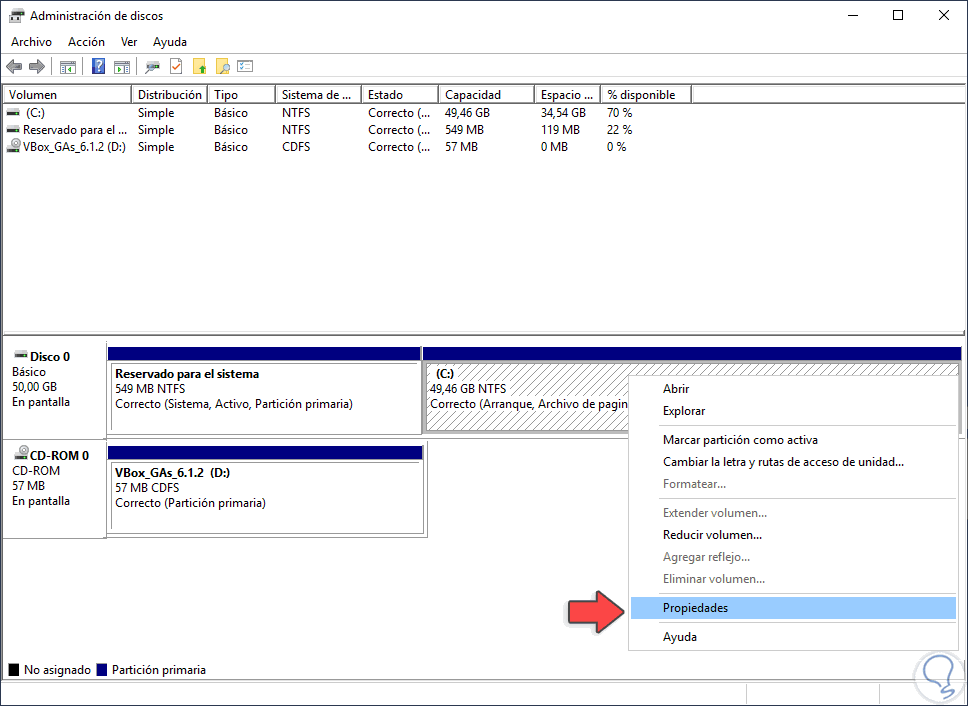
Task: Click the page with checkmark icon
Action: (x=177, y=66)
